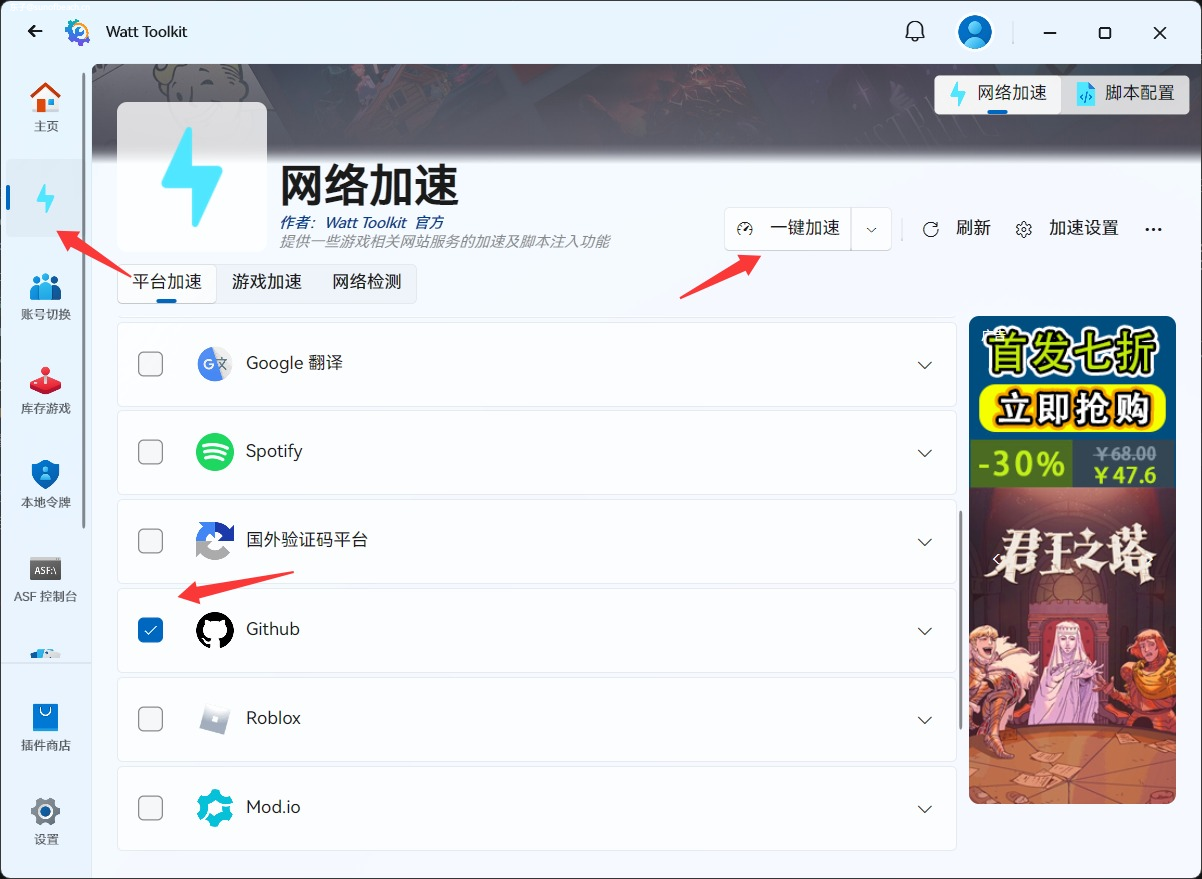Select the lightning network acceleration sidebar icon
The image size is (1202, 879).
coord(46,198)
